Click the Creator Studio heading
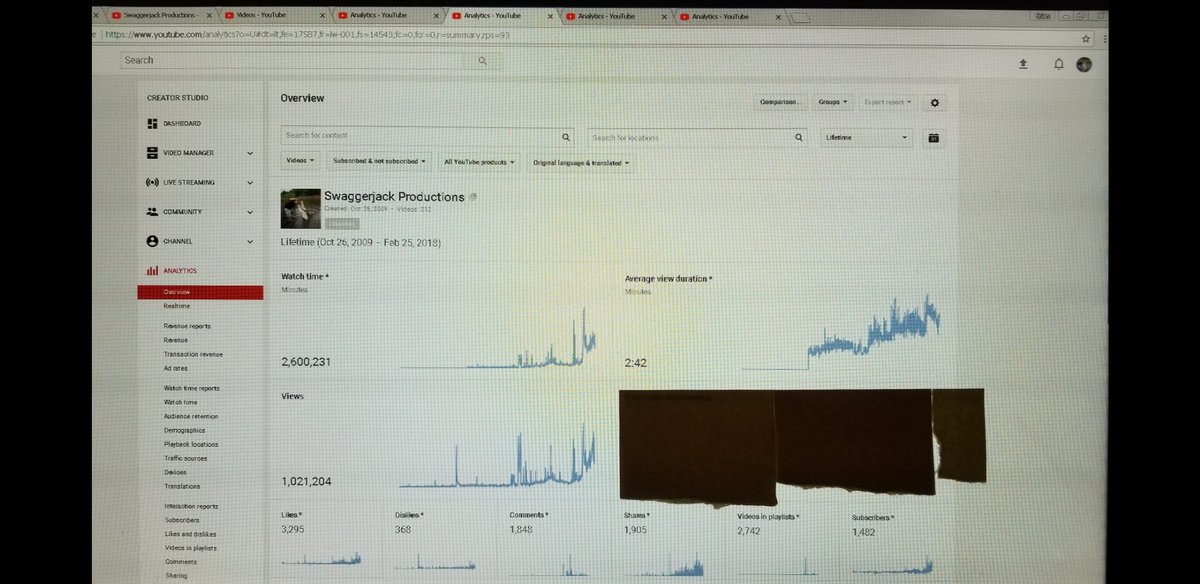This screenshot has height=584, width=1200. click(x=178, y=98)
